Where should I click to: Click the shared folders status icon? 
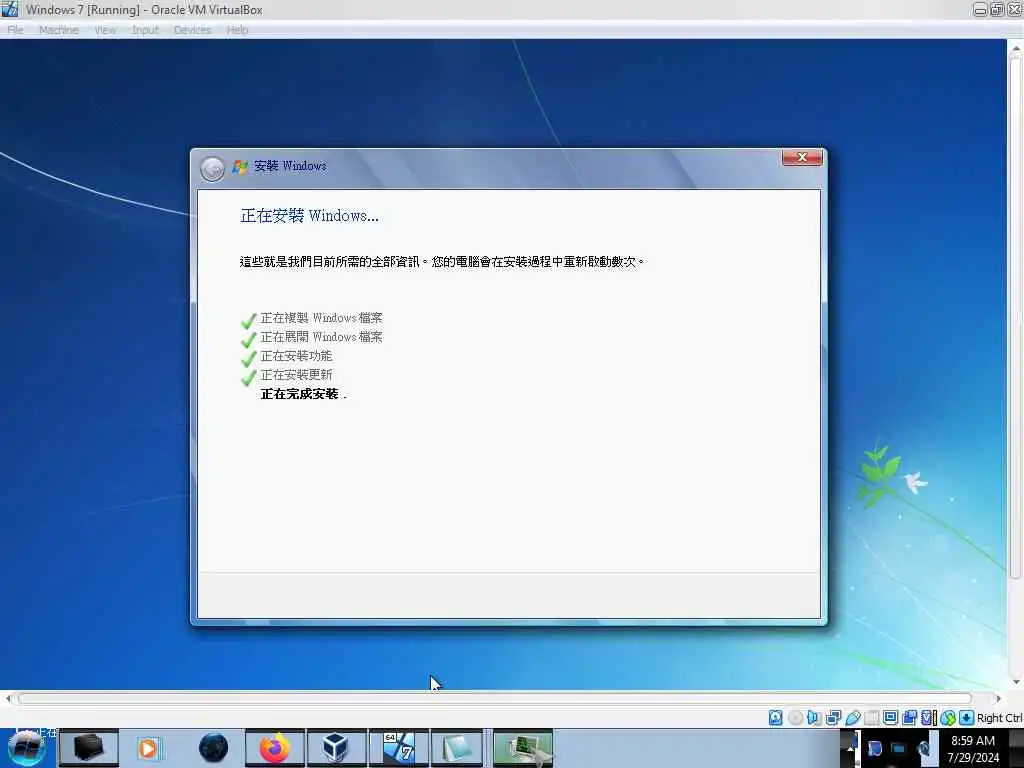click(871, 718)
